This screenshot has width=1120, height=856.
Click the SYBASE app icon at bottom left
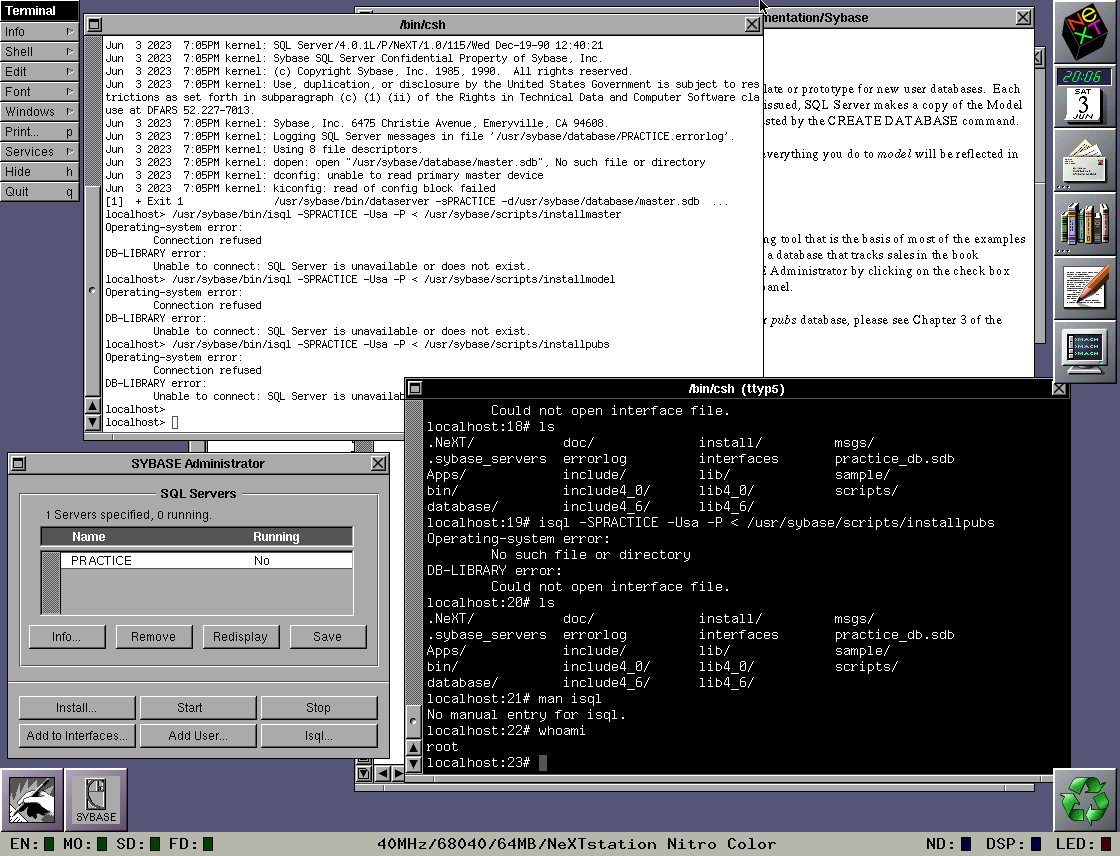(96, 800)
